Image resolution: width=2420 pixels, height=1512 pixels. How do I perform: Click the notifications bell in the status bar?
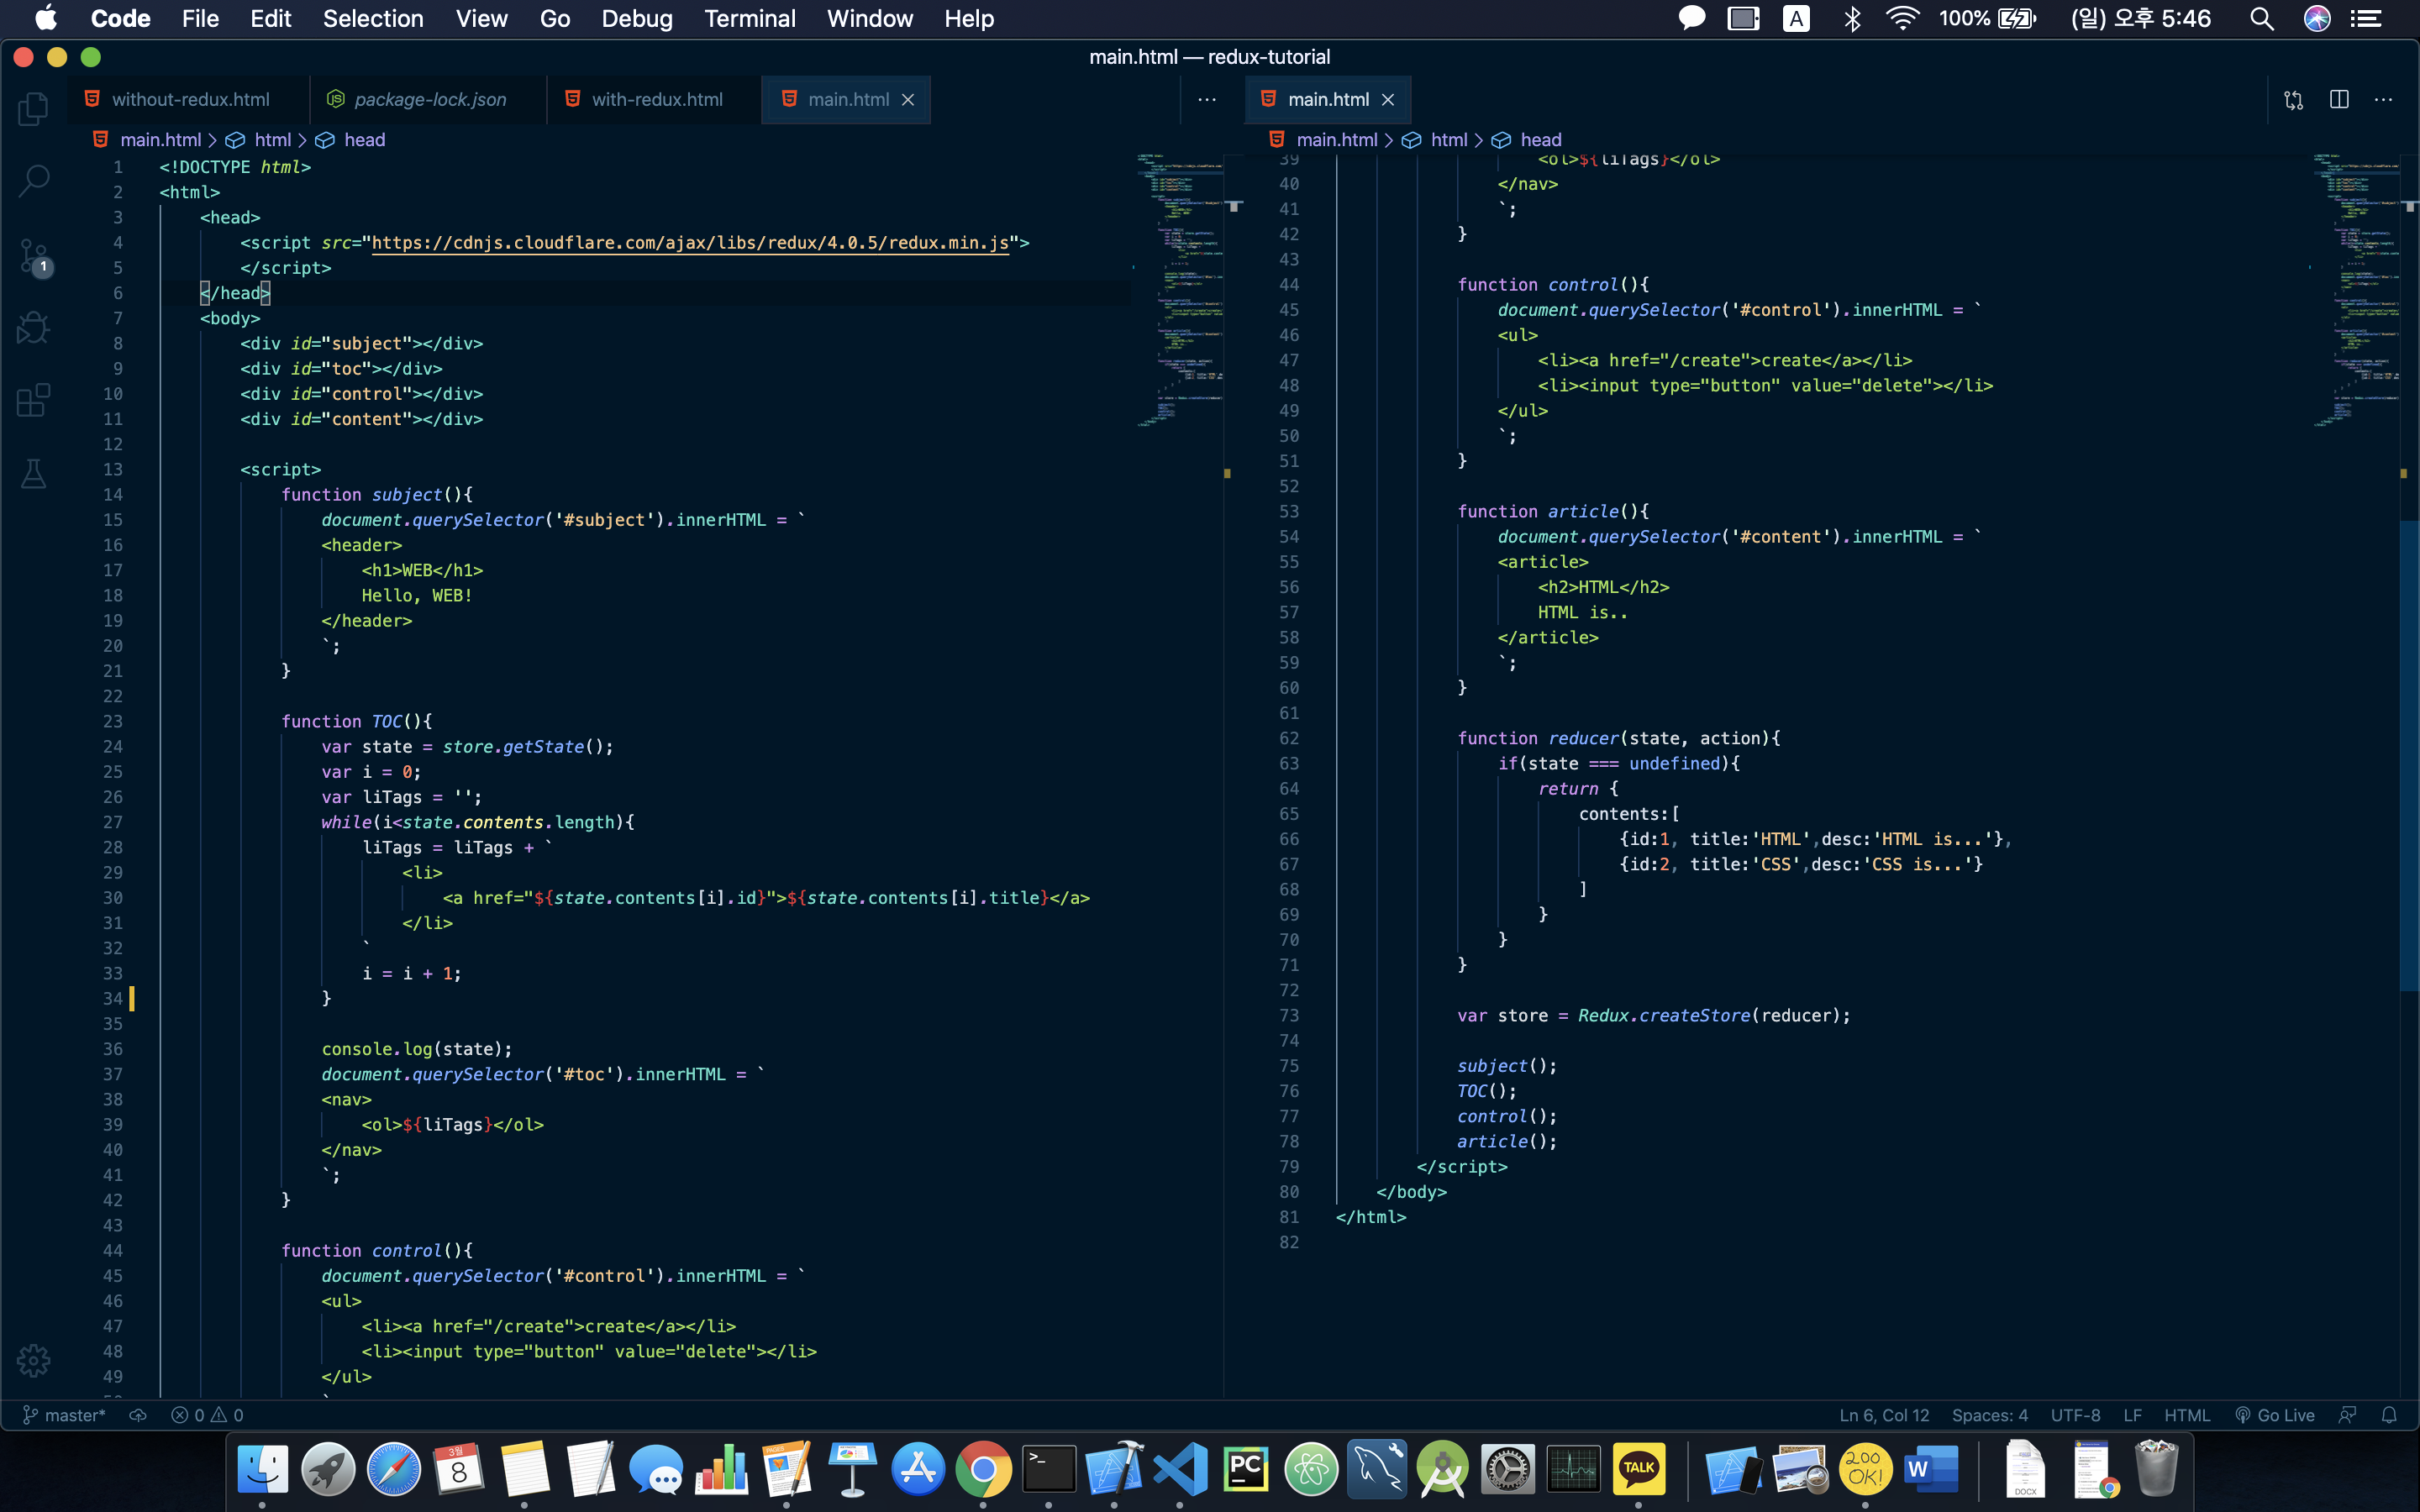click(x=2389, y=1415)
